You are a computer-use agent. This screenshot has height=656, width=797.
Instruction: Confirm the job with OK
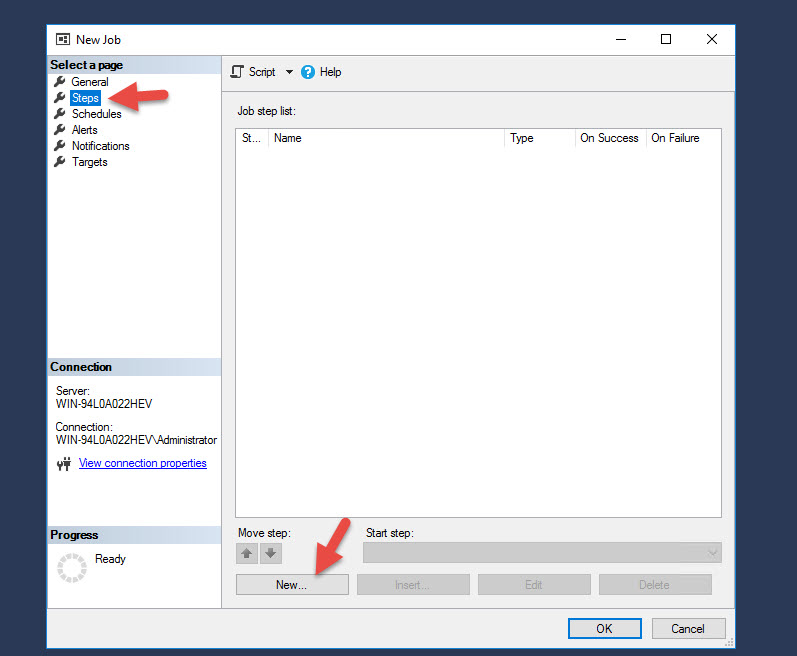(x=605, y=629)
